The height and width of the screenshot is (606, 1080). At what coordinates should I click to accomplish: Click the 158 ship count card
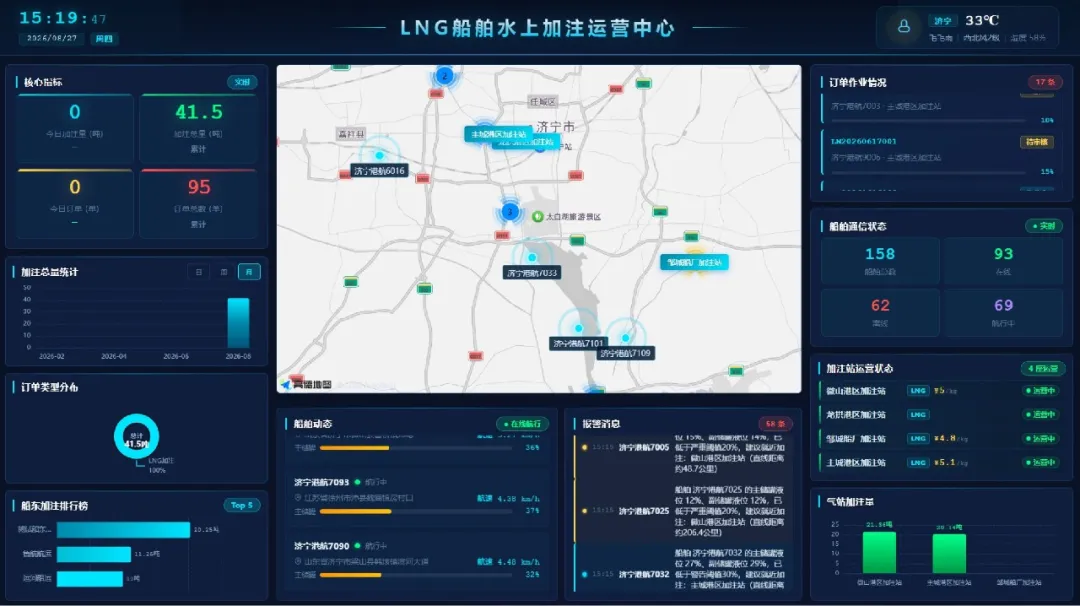pyautogui.click(x=880, y=260)
